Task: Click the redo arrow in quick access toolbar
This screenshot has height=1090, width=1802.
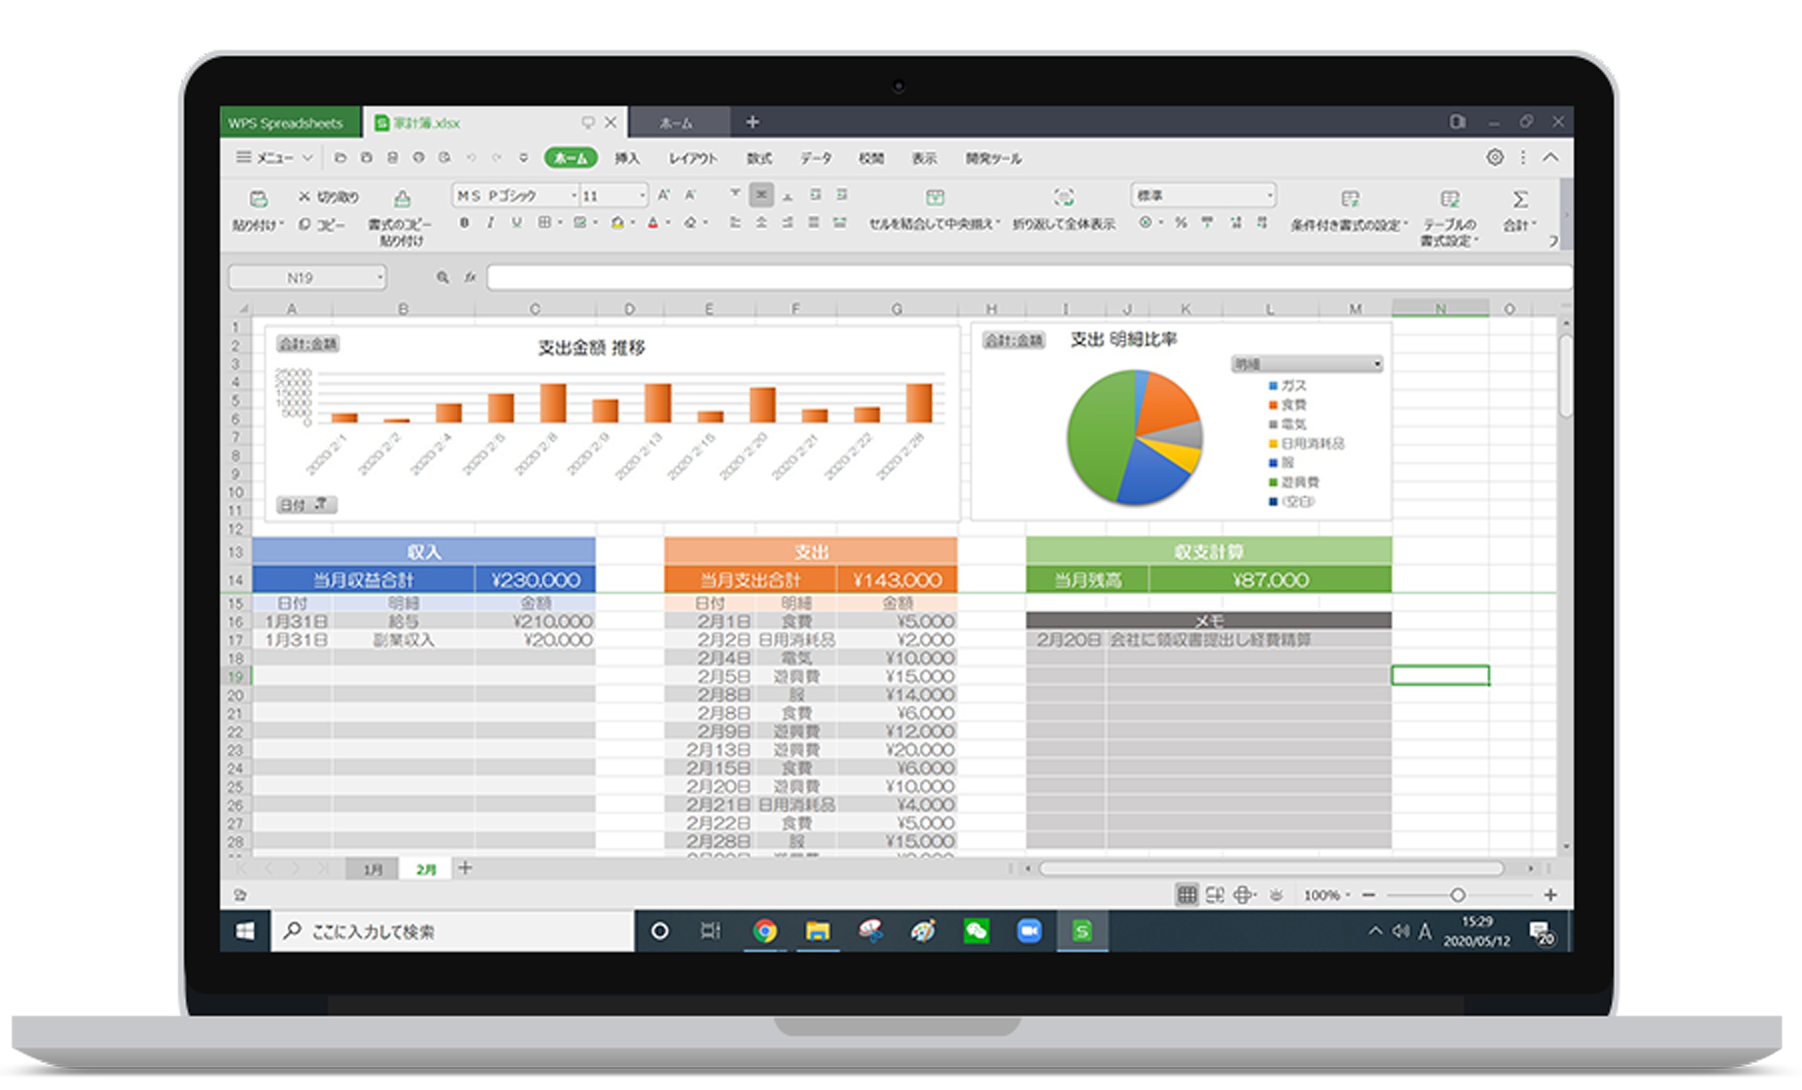Action: tap(496, 158)
